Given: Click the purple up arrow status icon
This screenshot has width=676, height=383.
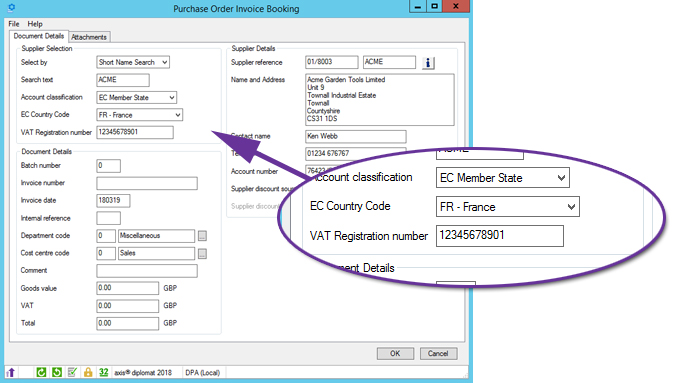Looking at the screenshot, I should tap(11, 372).
